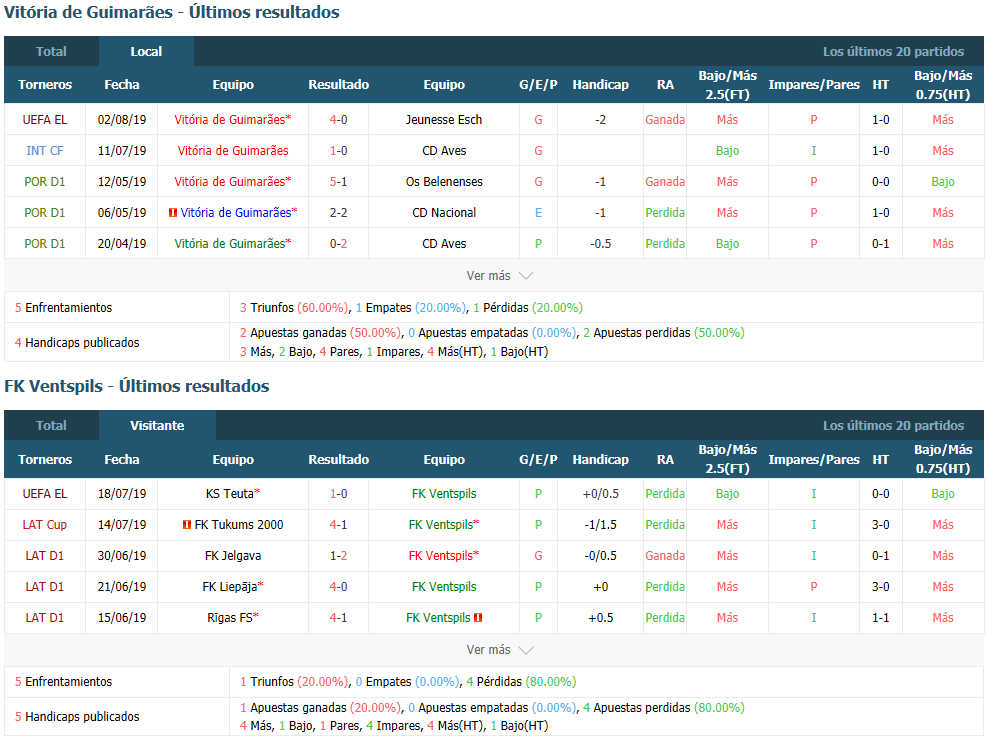Click the INT CF tournament label

point(44,151)
